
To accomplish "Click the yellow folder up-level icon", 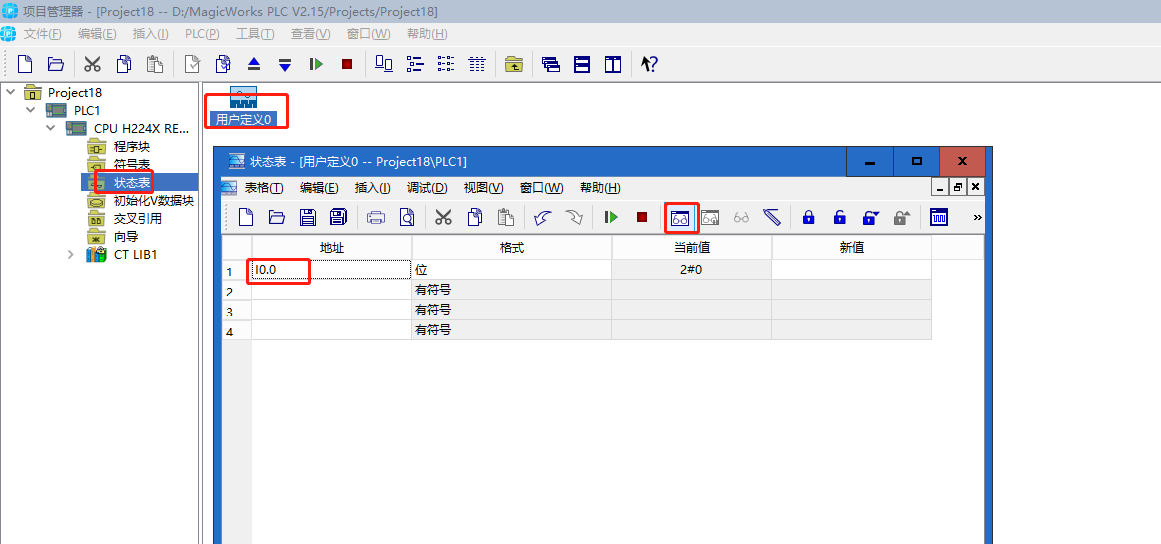I will tap(513, 64).
